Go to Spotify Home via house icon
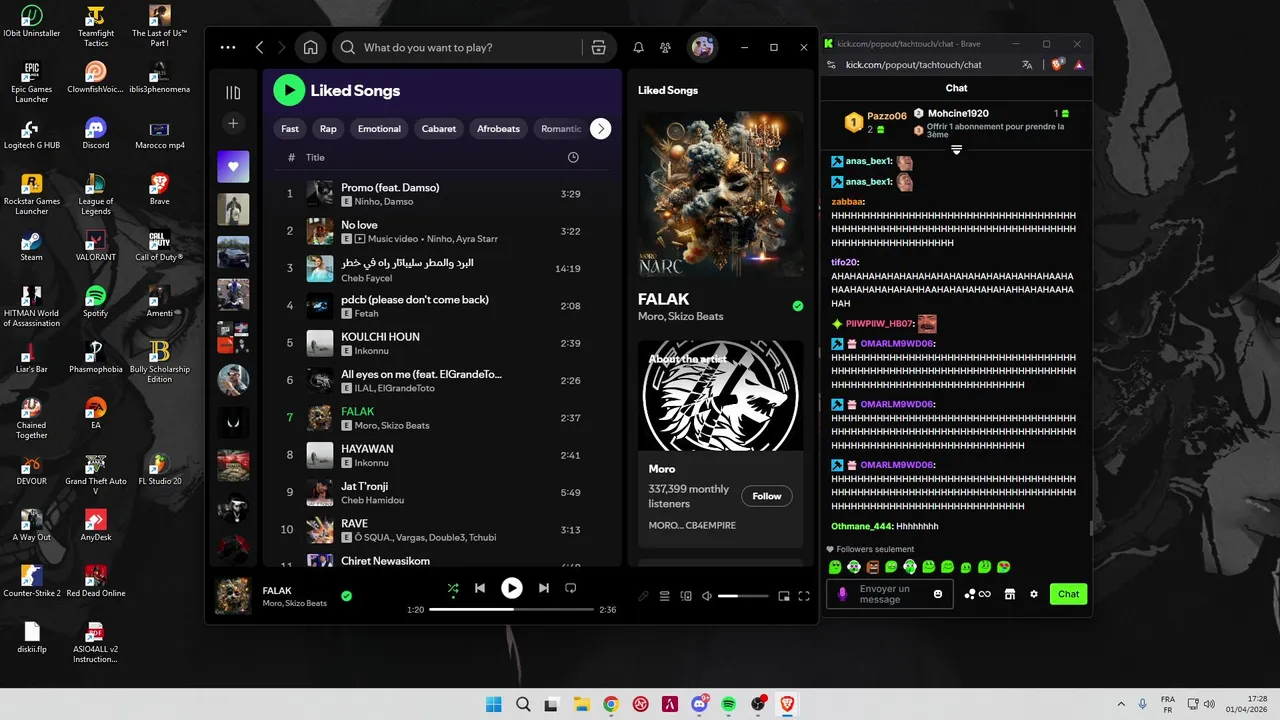The image size is (1280, 720). [311, 47]
